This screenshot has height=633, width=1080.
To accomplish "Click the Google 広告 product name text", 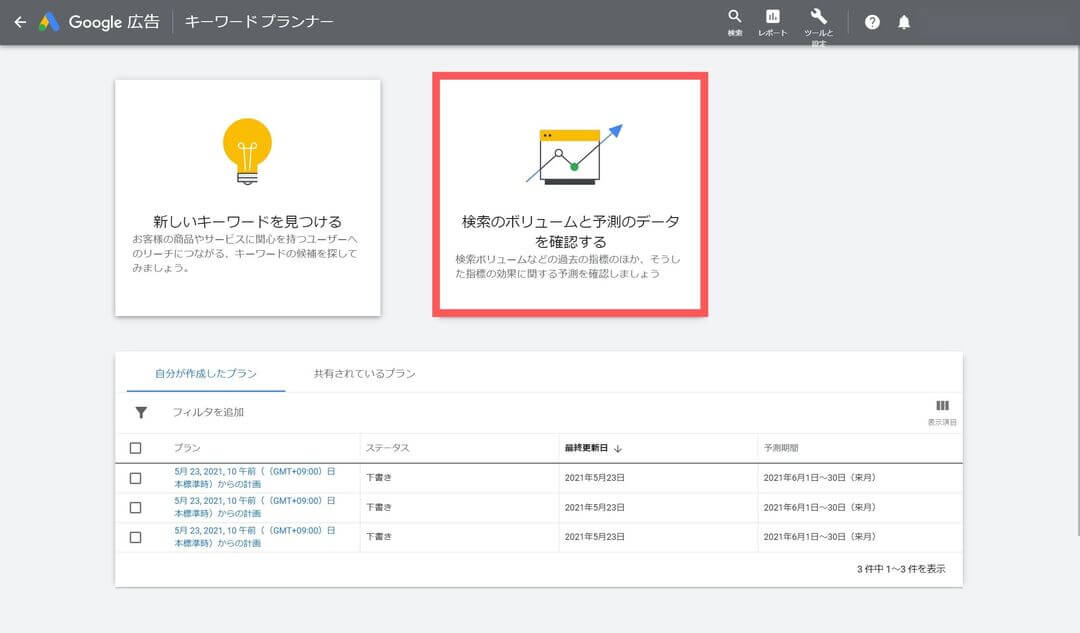I will pyautogui.click(x=114, y=22).
